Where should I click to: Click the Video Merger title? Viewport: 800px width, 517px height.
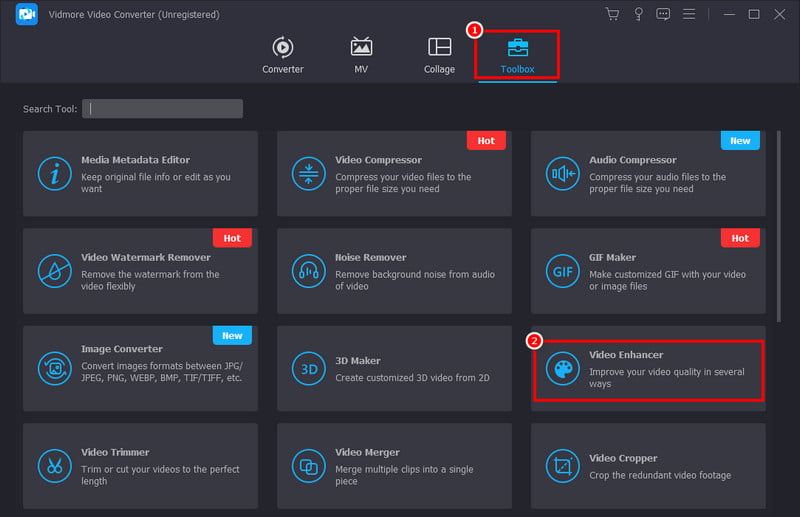point(367,452)
